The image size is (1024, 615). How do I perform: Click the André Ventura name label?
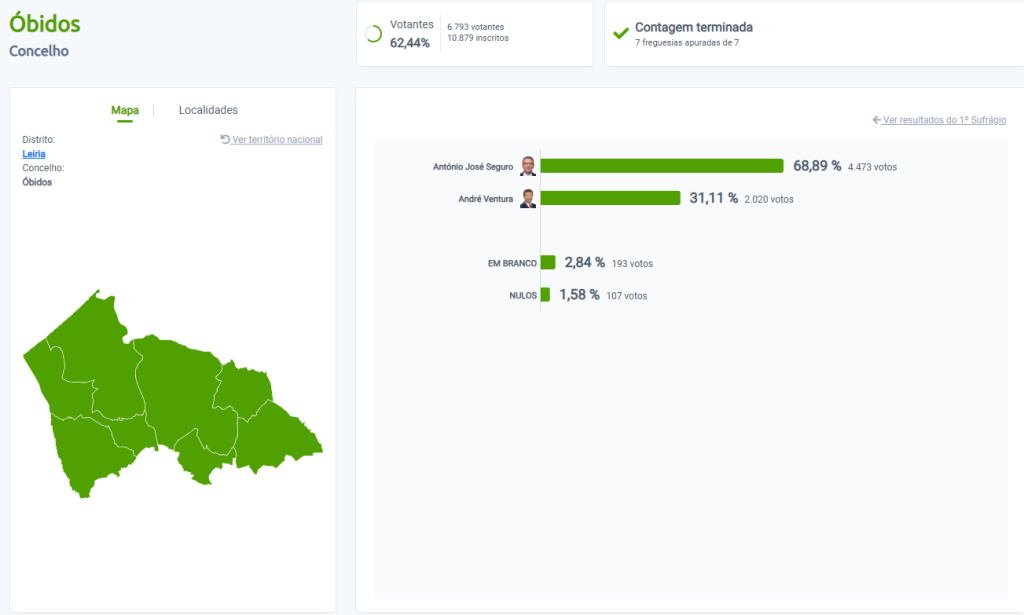pyautogui.click(x=485, y=198)
